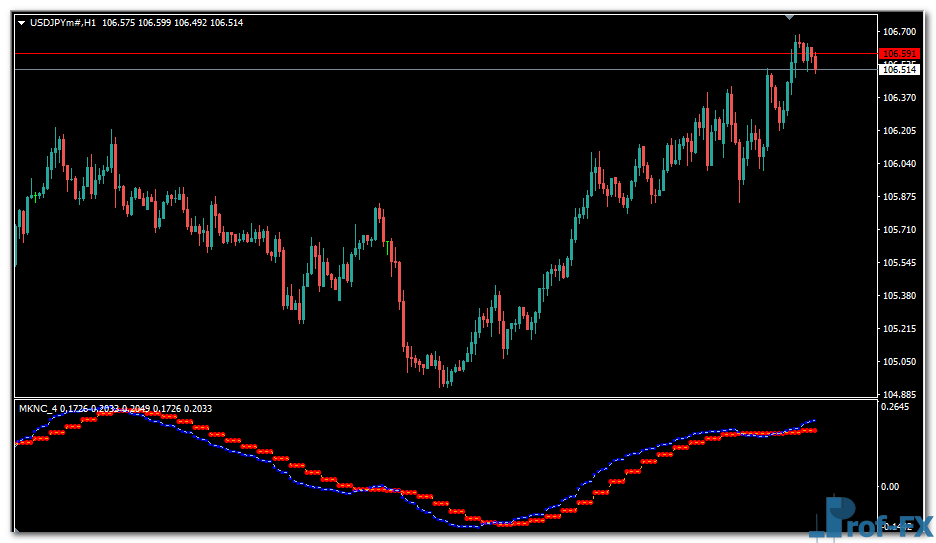The height and width of the screenshot is (543, 936).
Task: Click the white 106.514 bid price label
Action: click(899, 69)
